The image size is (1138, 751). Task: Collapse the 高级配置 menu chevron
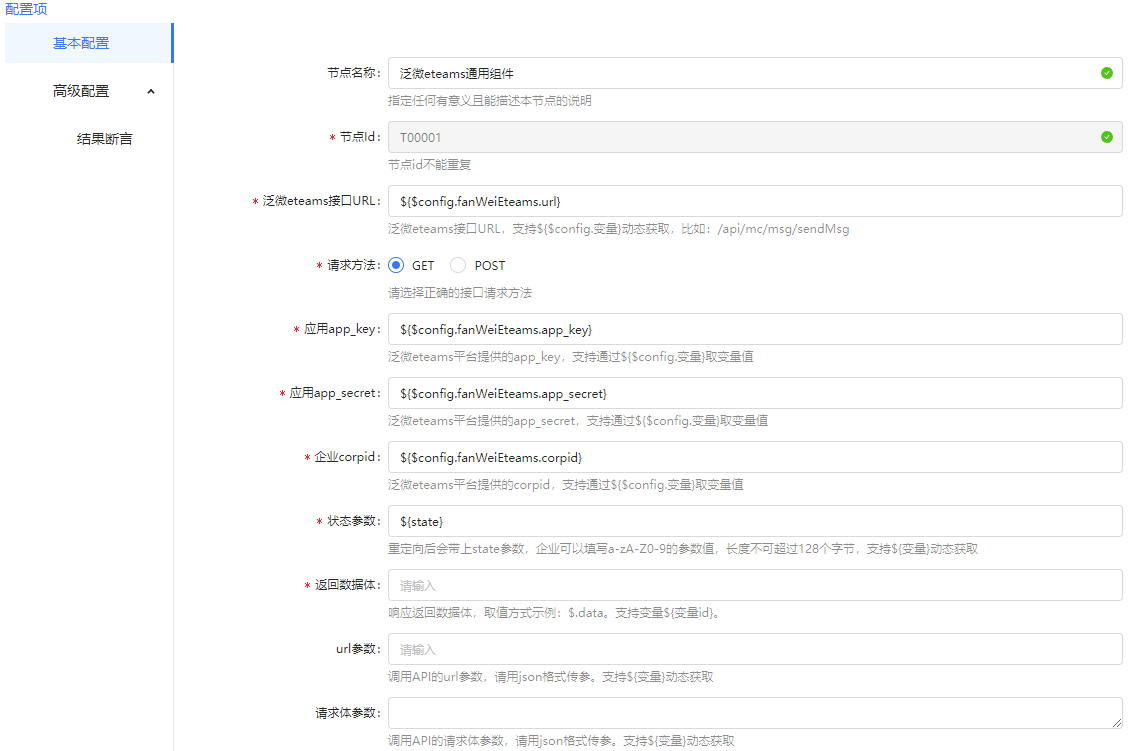(x=151, y=91)
